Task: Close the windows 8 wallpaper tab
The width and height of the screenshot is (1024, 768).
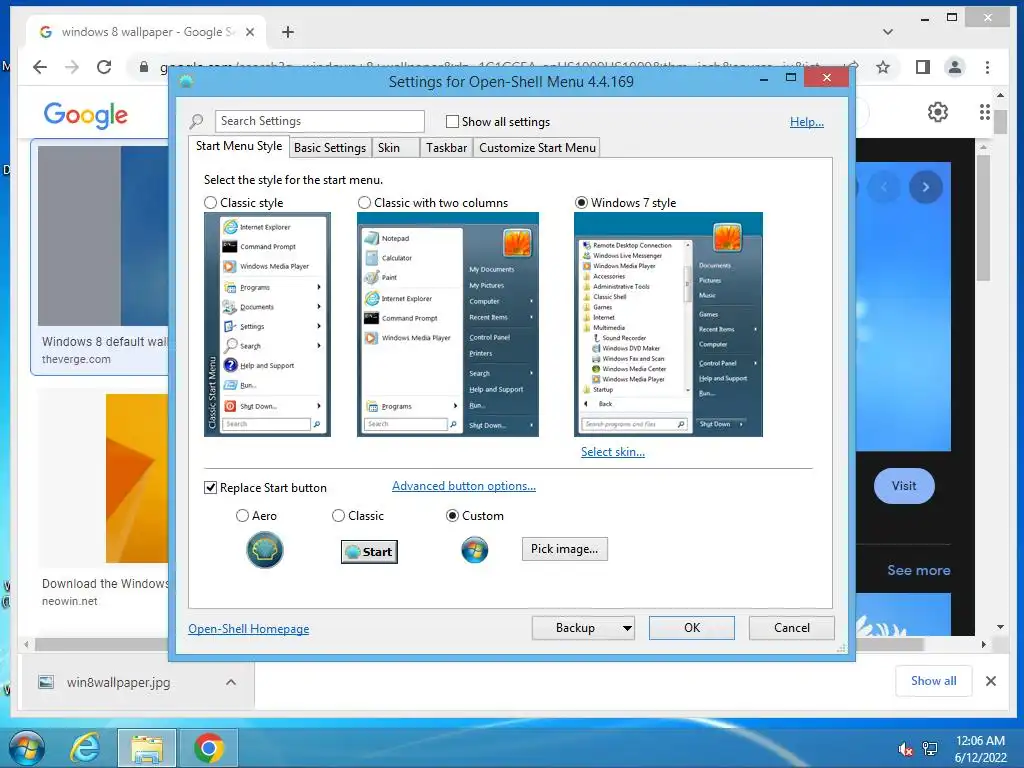Action: 249,32
